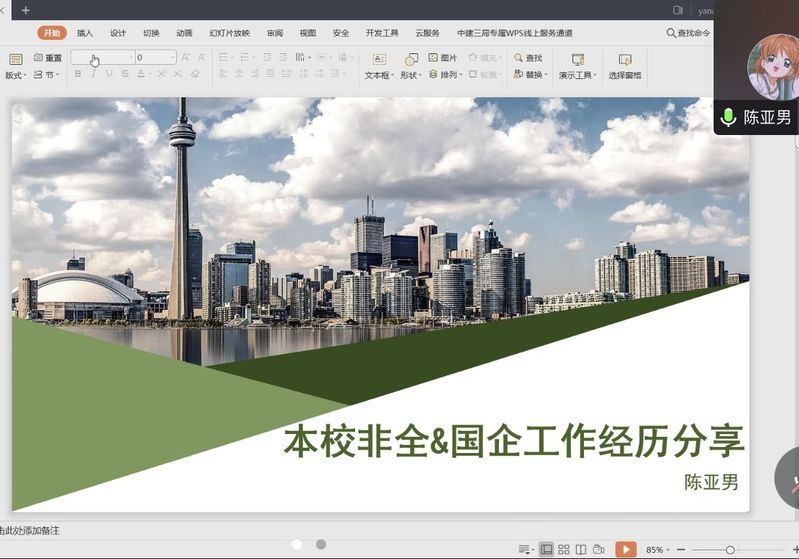Expand the 版式 layout dropdown
Image resolution: width=799 pixels, height=559 pixels.
coord(15,75)
